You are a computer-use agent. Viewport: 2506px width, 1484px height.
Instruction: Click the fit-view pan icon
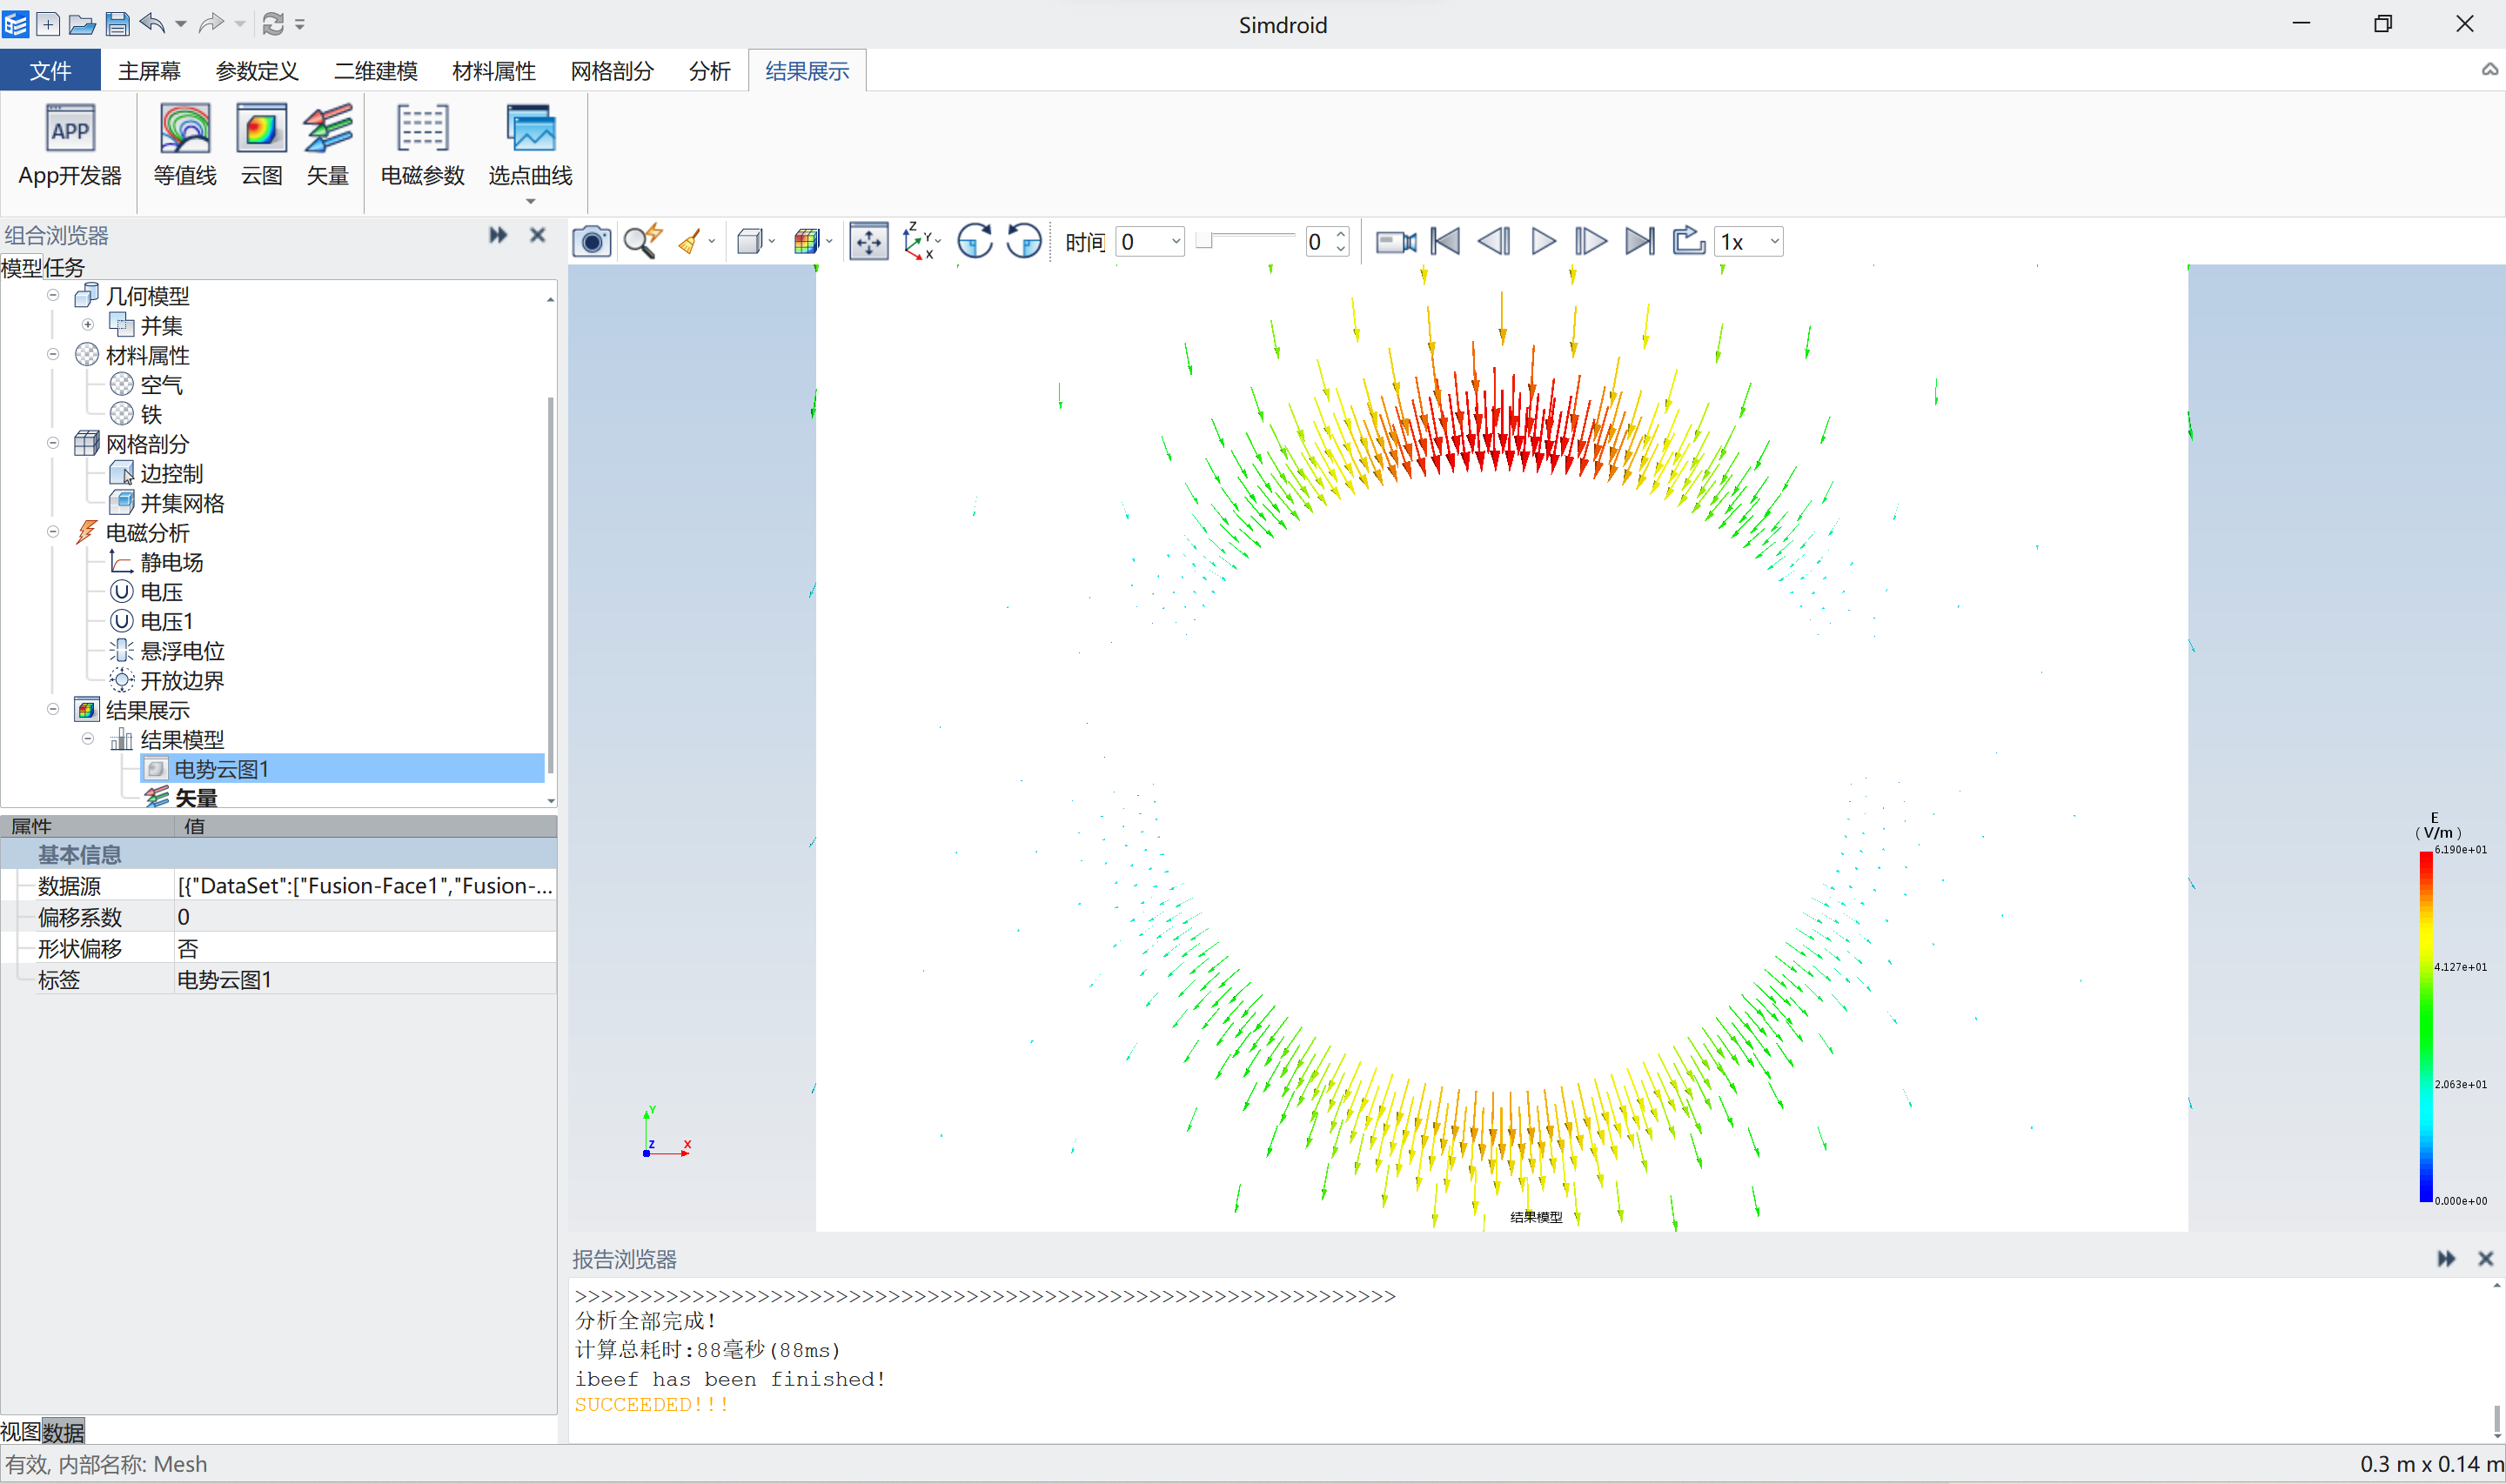pos(868,241)
